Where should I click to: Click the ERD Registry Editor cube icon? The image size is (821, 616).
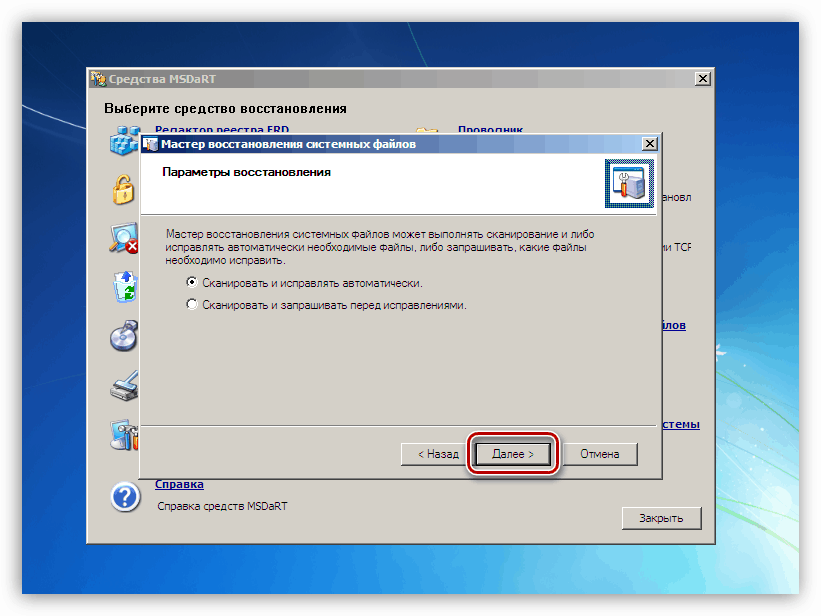(x=125, y=140)
